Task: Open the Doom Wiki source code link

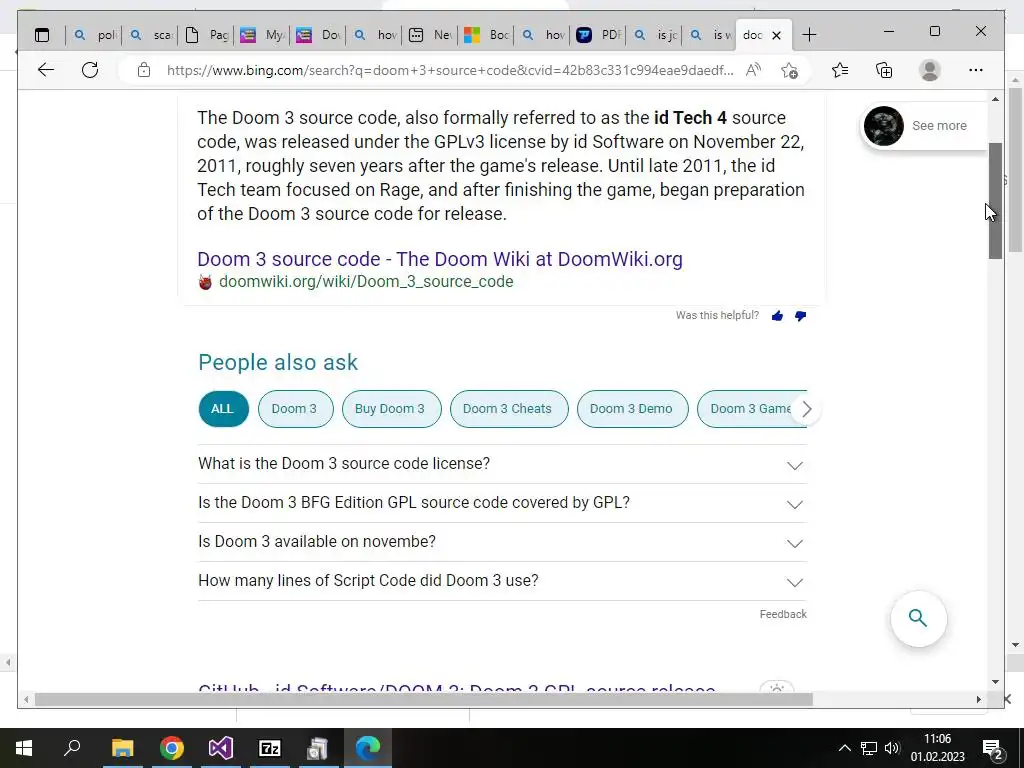Action: tap(440, 259)
